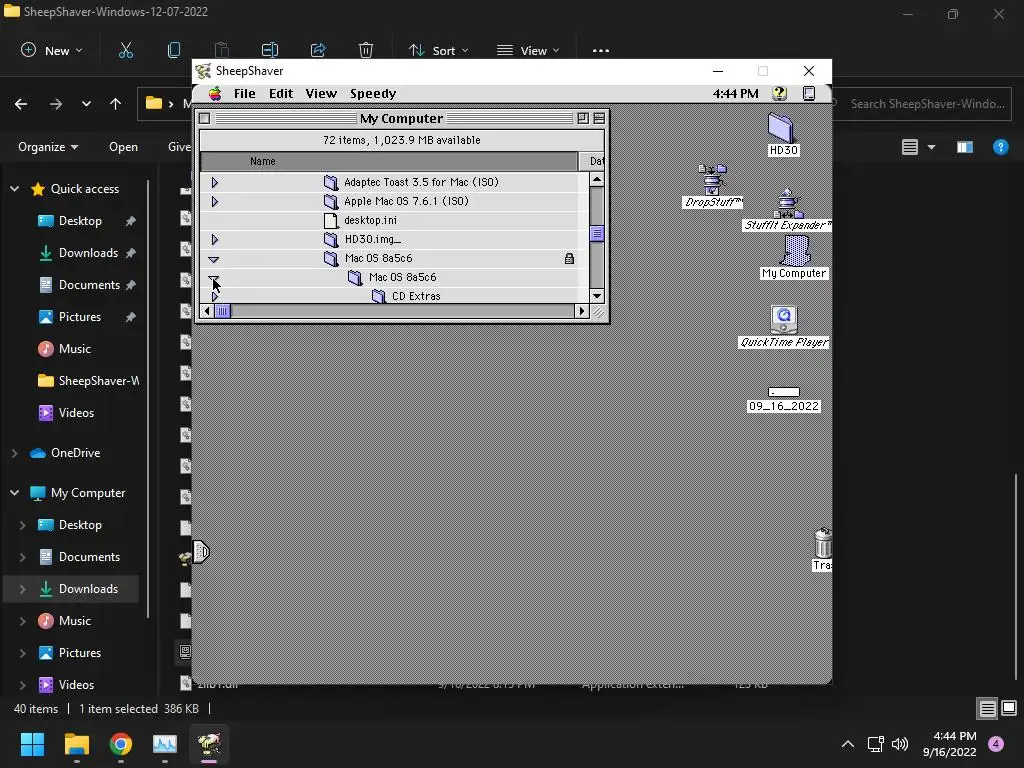Click the Rename icon in Explorer toolbar
The image size is (1024, 768).
270,50
